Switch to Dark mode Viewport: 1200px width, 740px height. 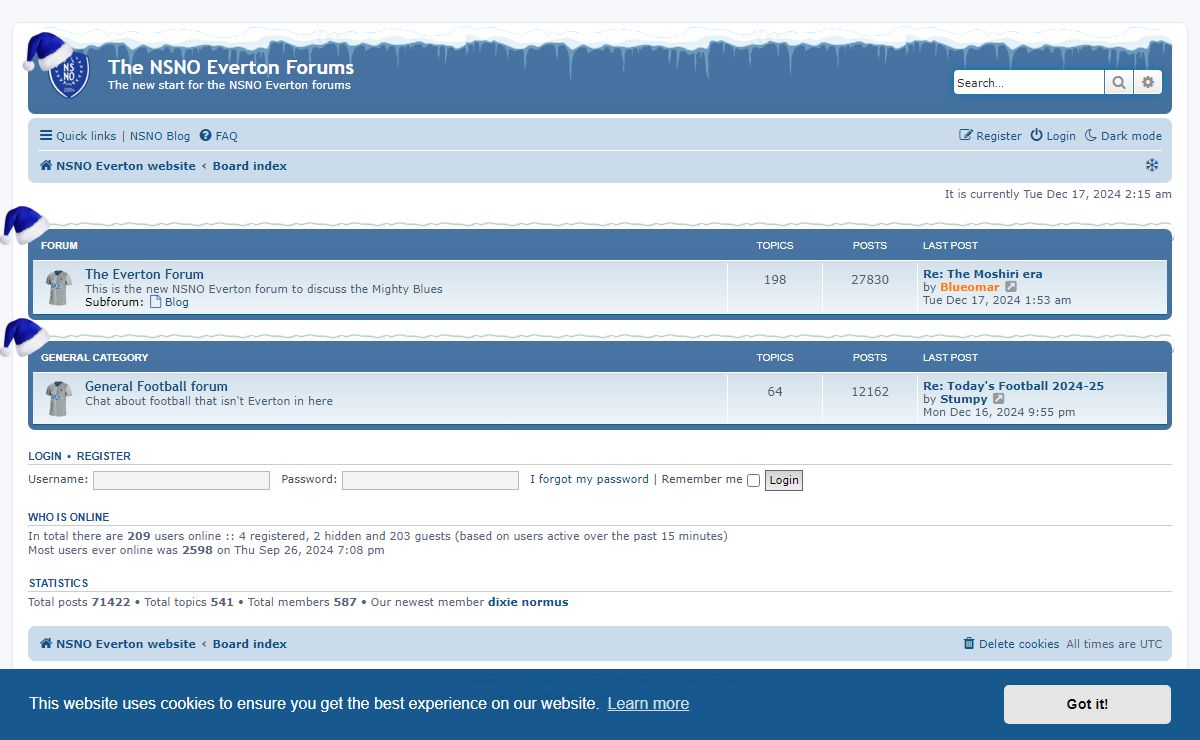pos(1124,136)
